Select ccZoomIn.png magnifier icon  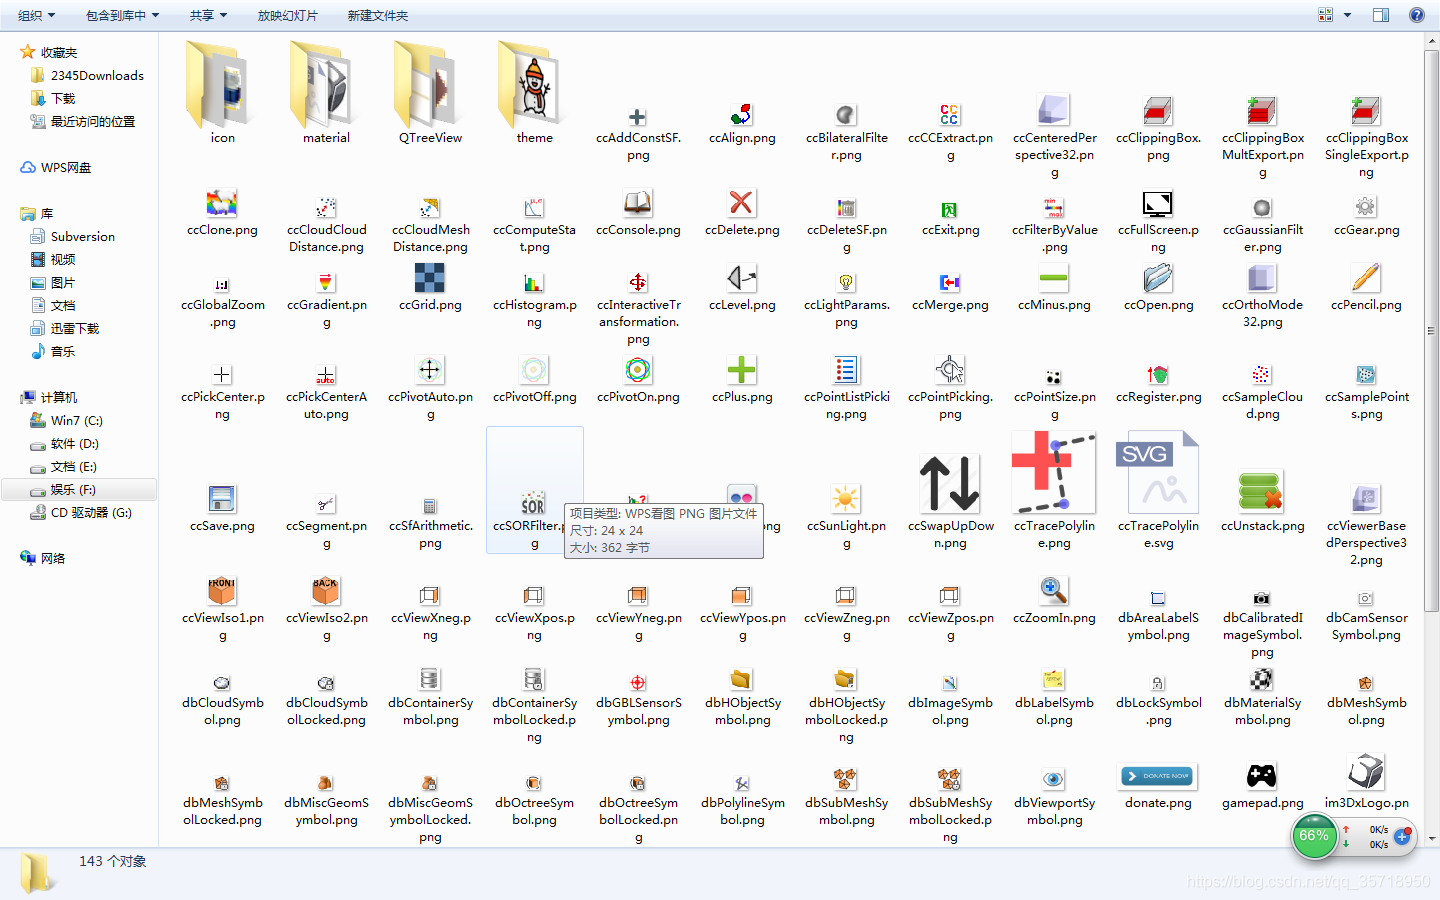[x=1054, y=590]
